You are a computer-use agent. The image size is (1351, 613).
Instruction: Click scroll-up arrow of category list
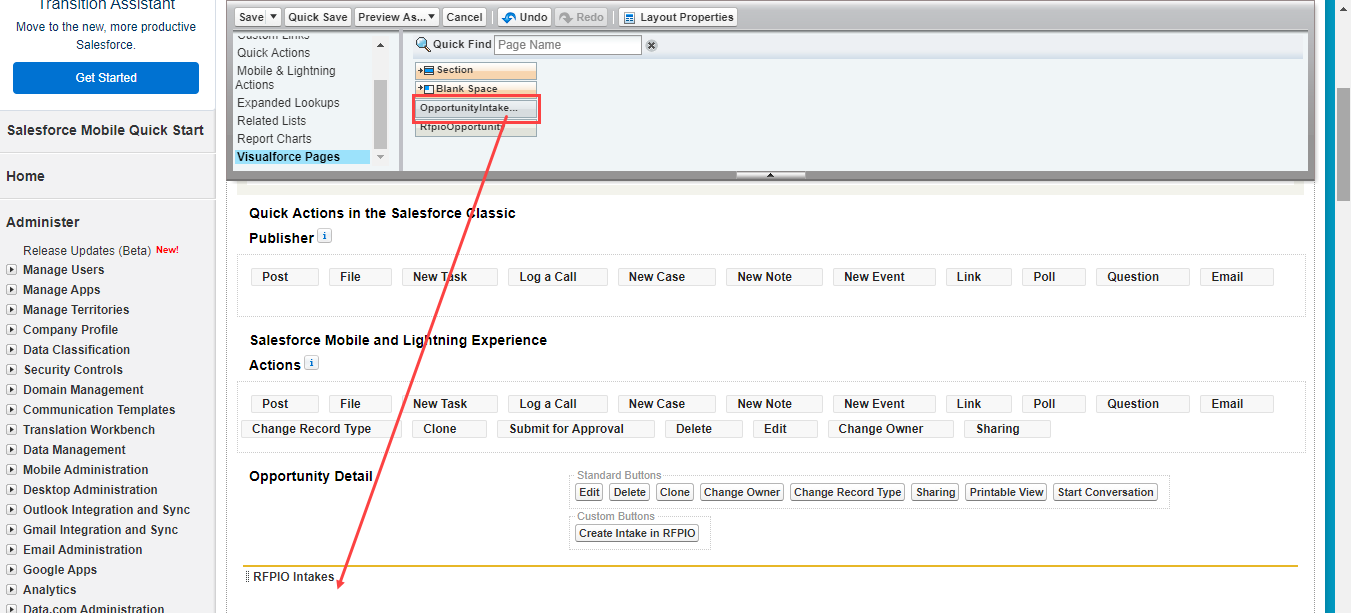click(380, 45)
